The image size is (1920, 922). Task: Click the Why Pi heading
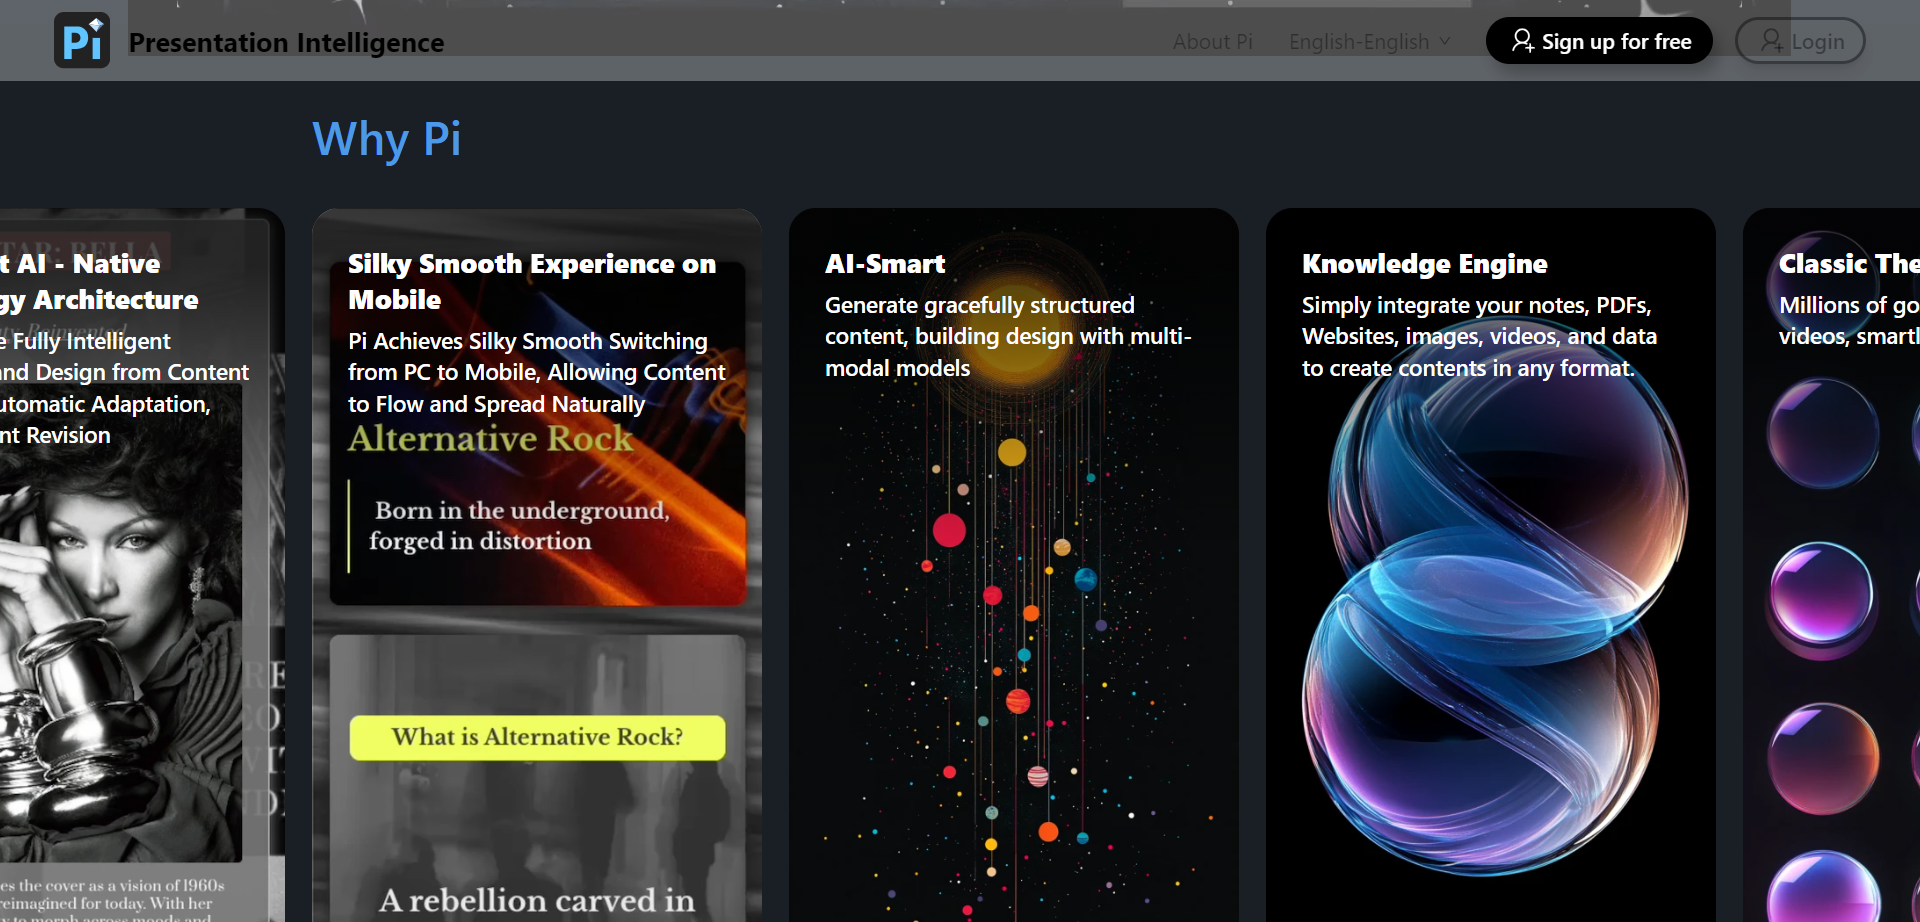pos(387,139)
